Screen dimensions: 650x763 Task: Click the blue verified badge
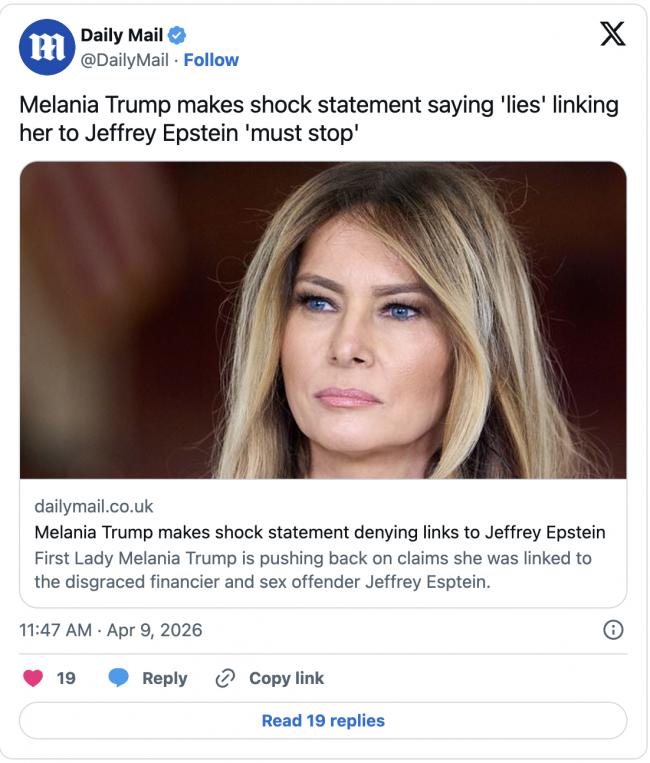[178, 37]
